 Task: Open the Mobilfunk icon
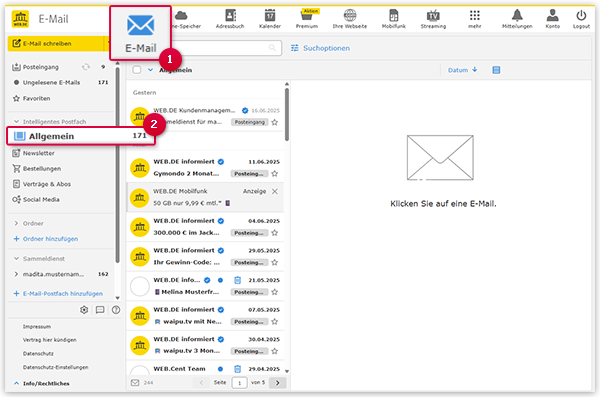[393, 19]
